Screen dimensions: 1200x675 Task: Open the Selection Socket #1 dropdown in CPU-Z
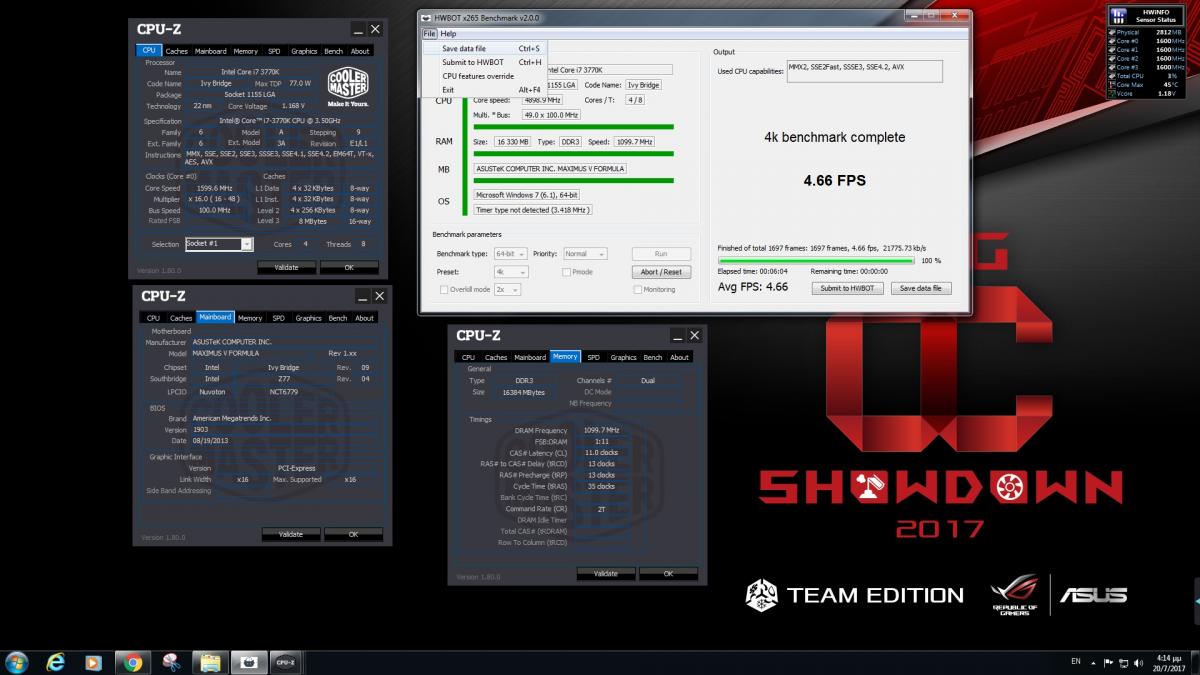[x=219, y=243]
